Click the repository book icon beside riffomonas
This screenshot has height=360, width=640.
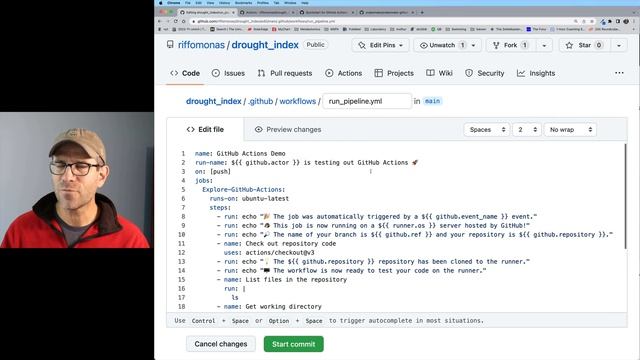tap(170, 44)
